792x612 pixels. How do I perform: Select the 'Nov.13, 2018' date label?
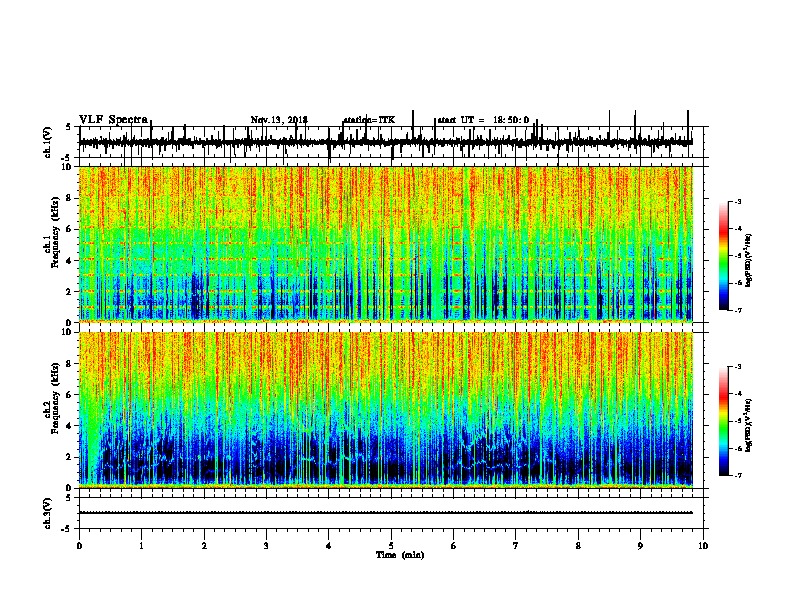279,120
